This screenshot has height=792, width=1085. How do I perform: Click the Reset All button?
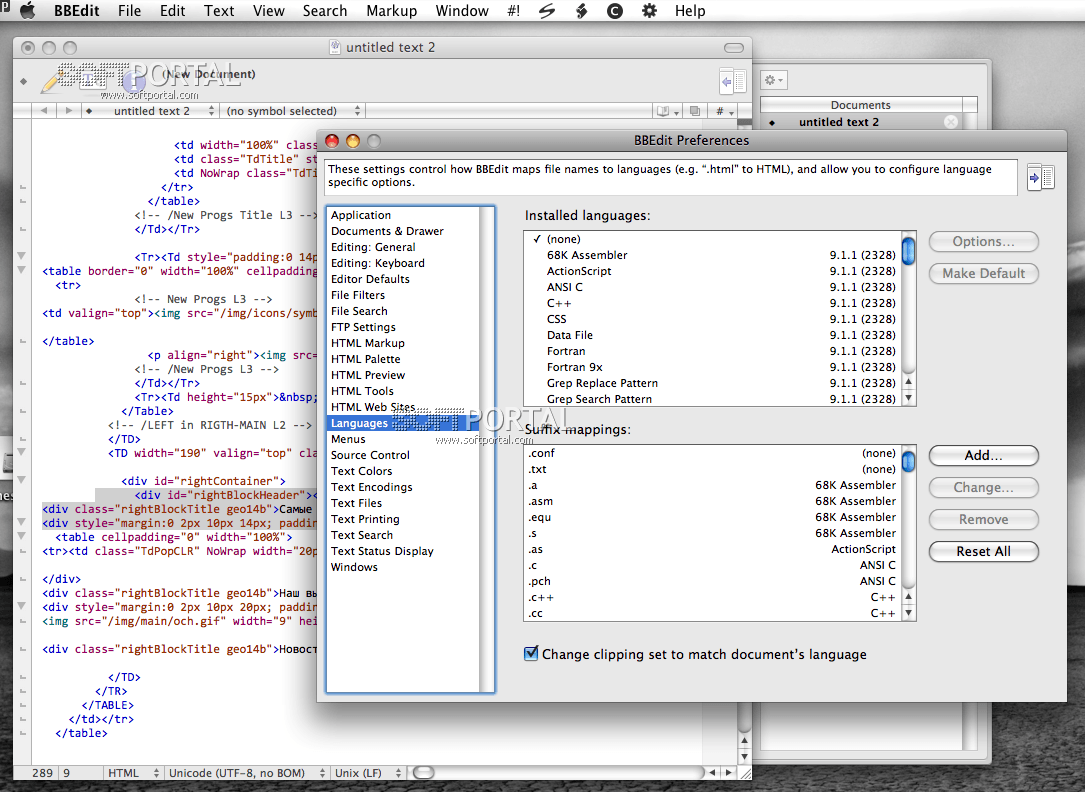983,552
